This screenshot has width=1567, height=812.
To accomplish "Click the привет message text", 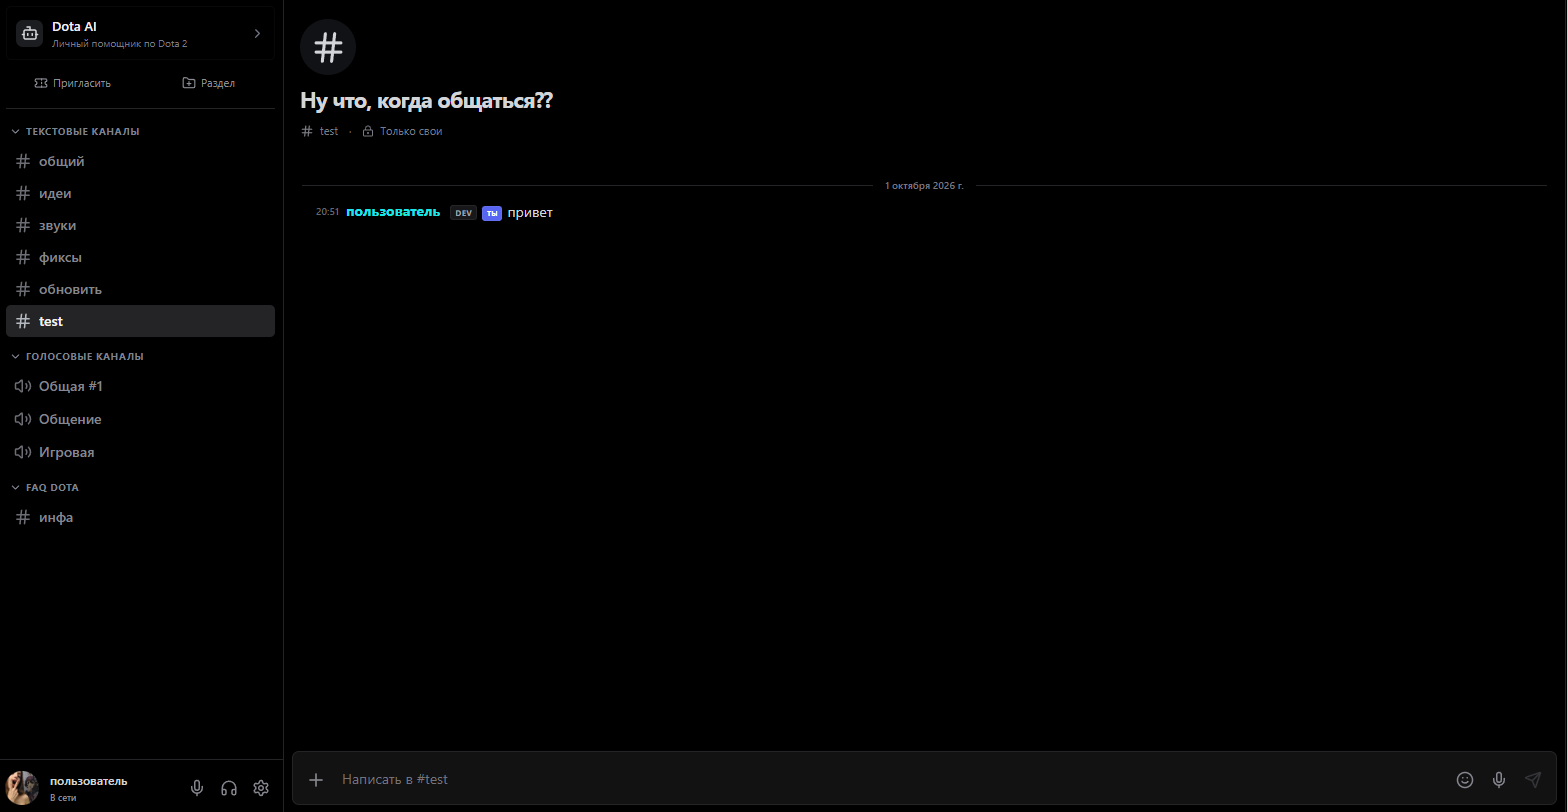I will [x=530, y=213].
